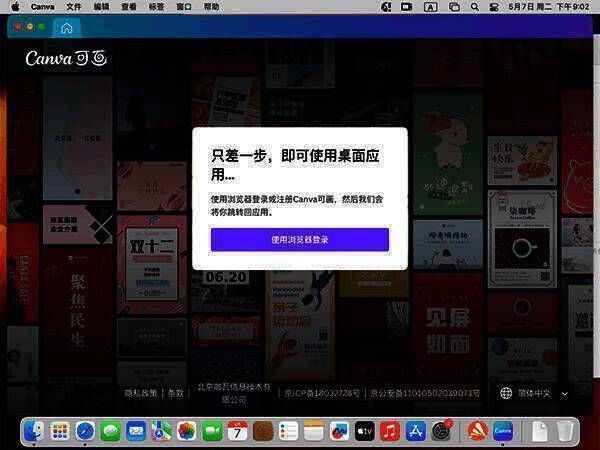This screenshot has width=600, height=450.
Task: Open Maps from the Dock
Action: (161, 431)
